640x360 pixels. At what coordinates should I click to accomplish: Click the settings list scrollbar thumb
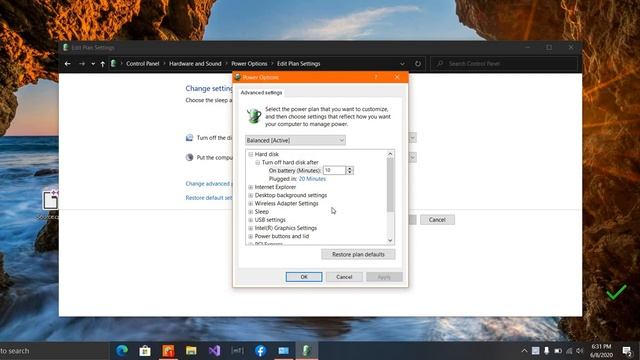point(390,184)
